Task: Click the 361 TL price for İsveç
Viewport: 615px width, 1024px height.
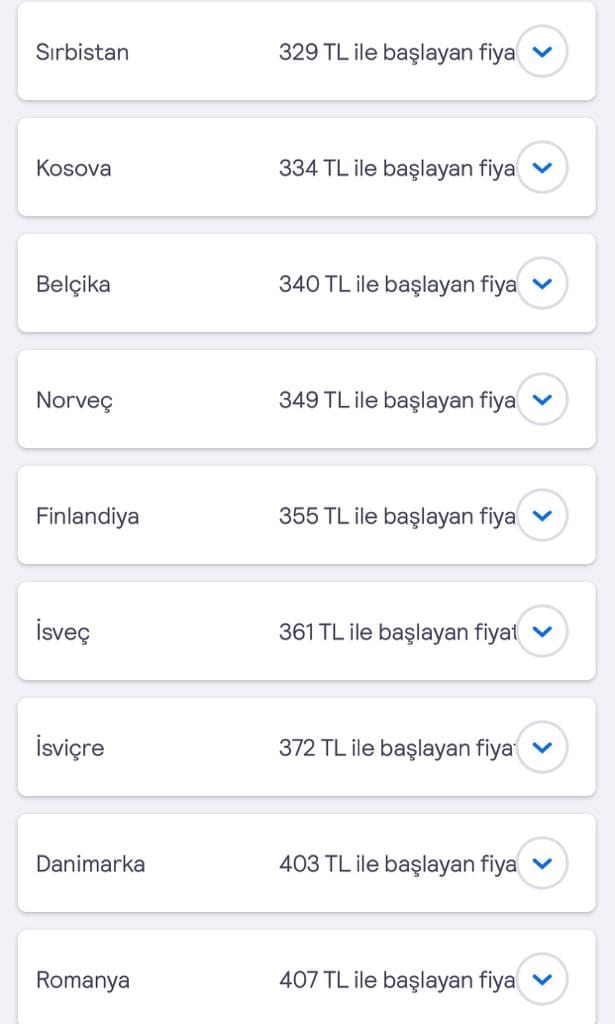Action: (396, 632)
